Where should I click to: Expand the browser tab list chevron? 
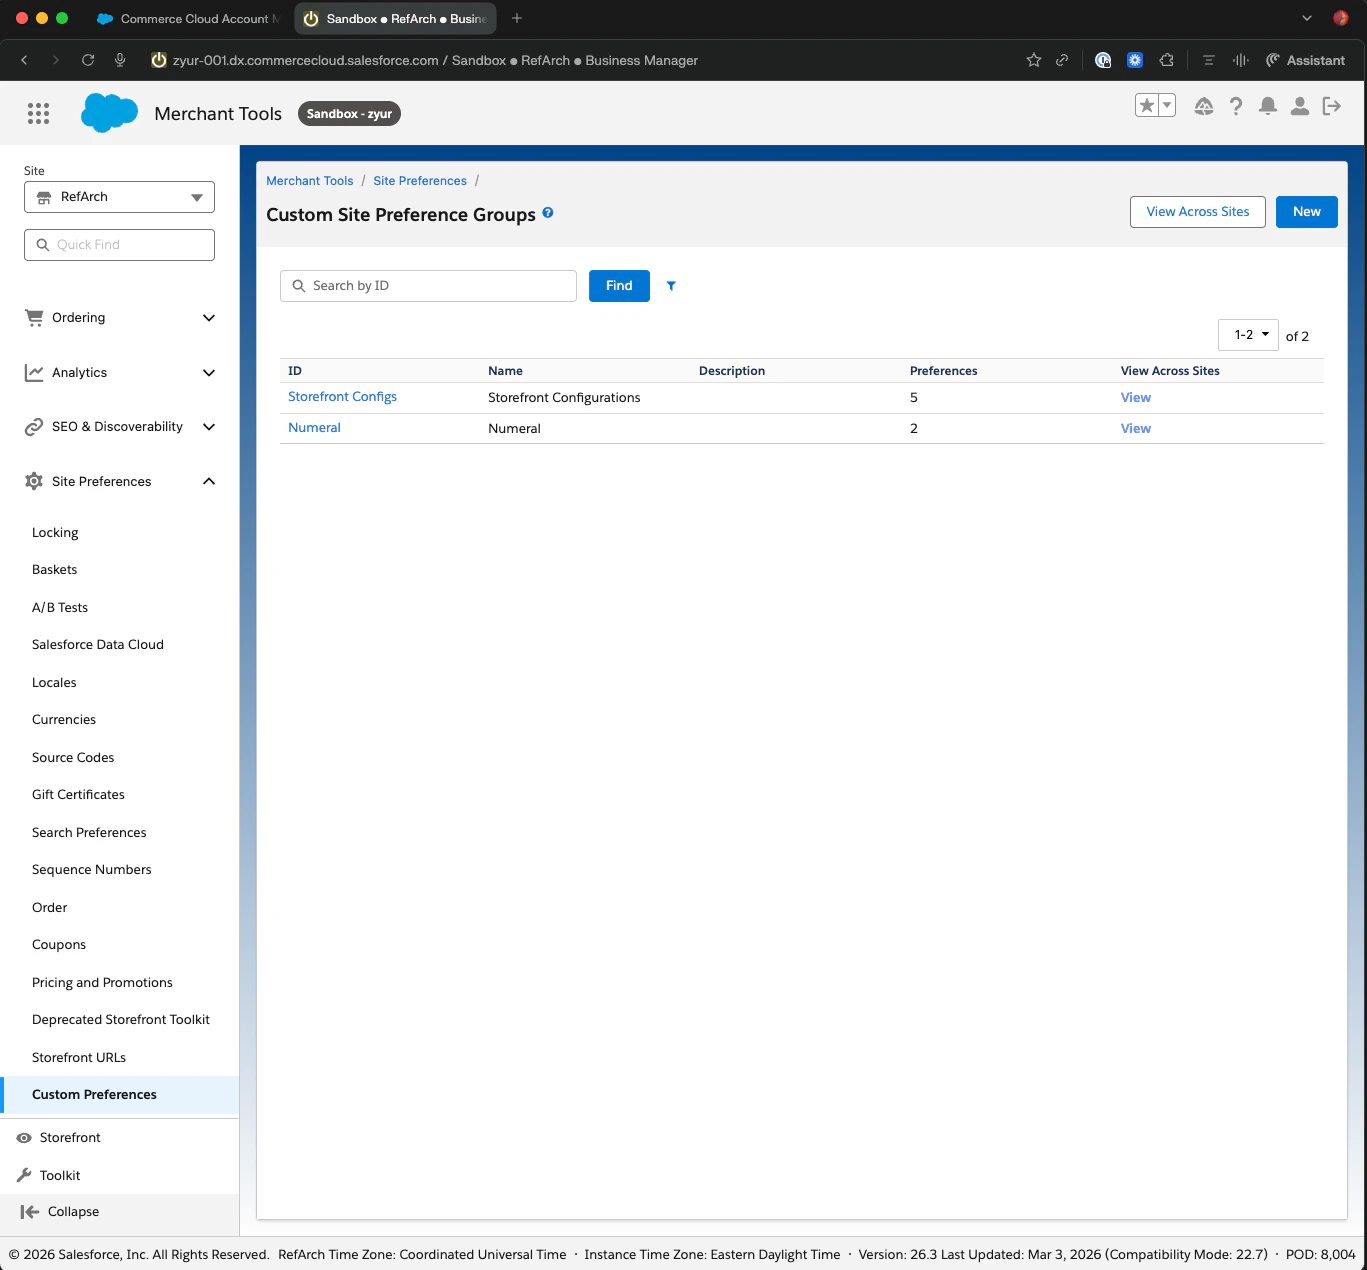pos(1307,18)
